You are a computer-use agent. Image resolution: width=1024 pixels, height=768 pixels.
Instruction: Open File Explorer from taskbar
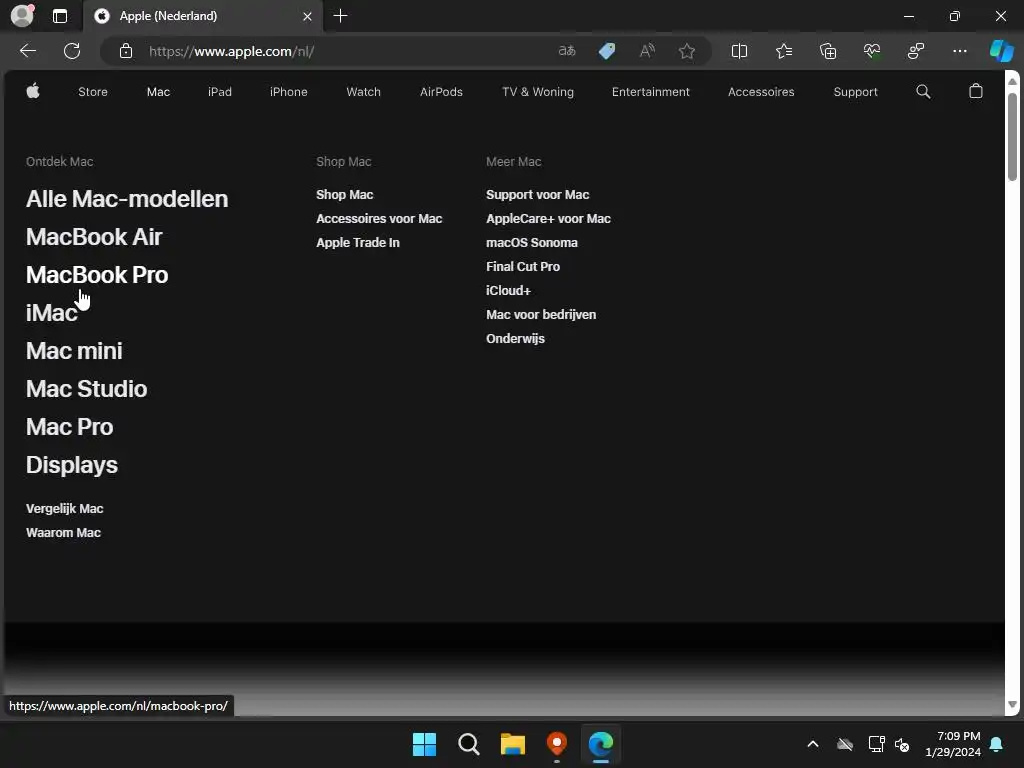tap(513, 744)
